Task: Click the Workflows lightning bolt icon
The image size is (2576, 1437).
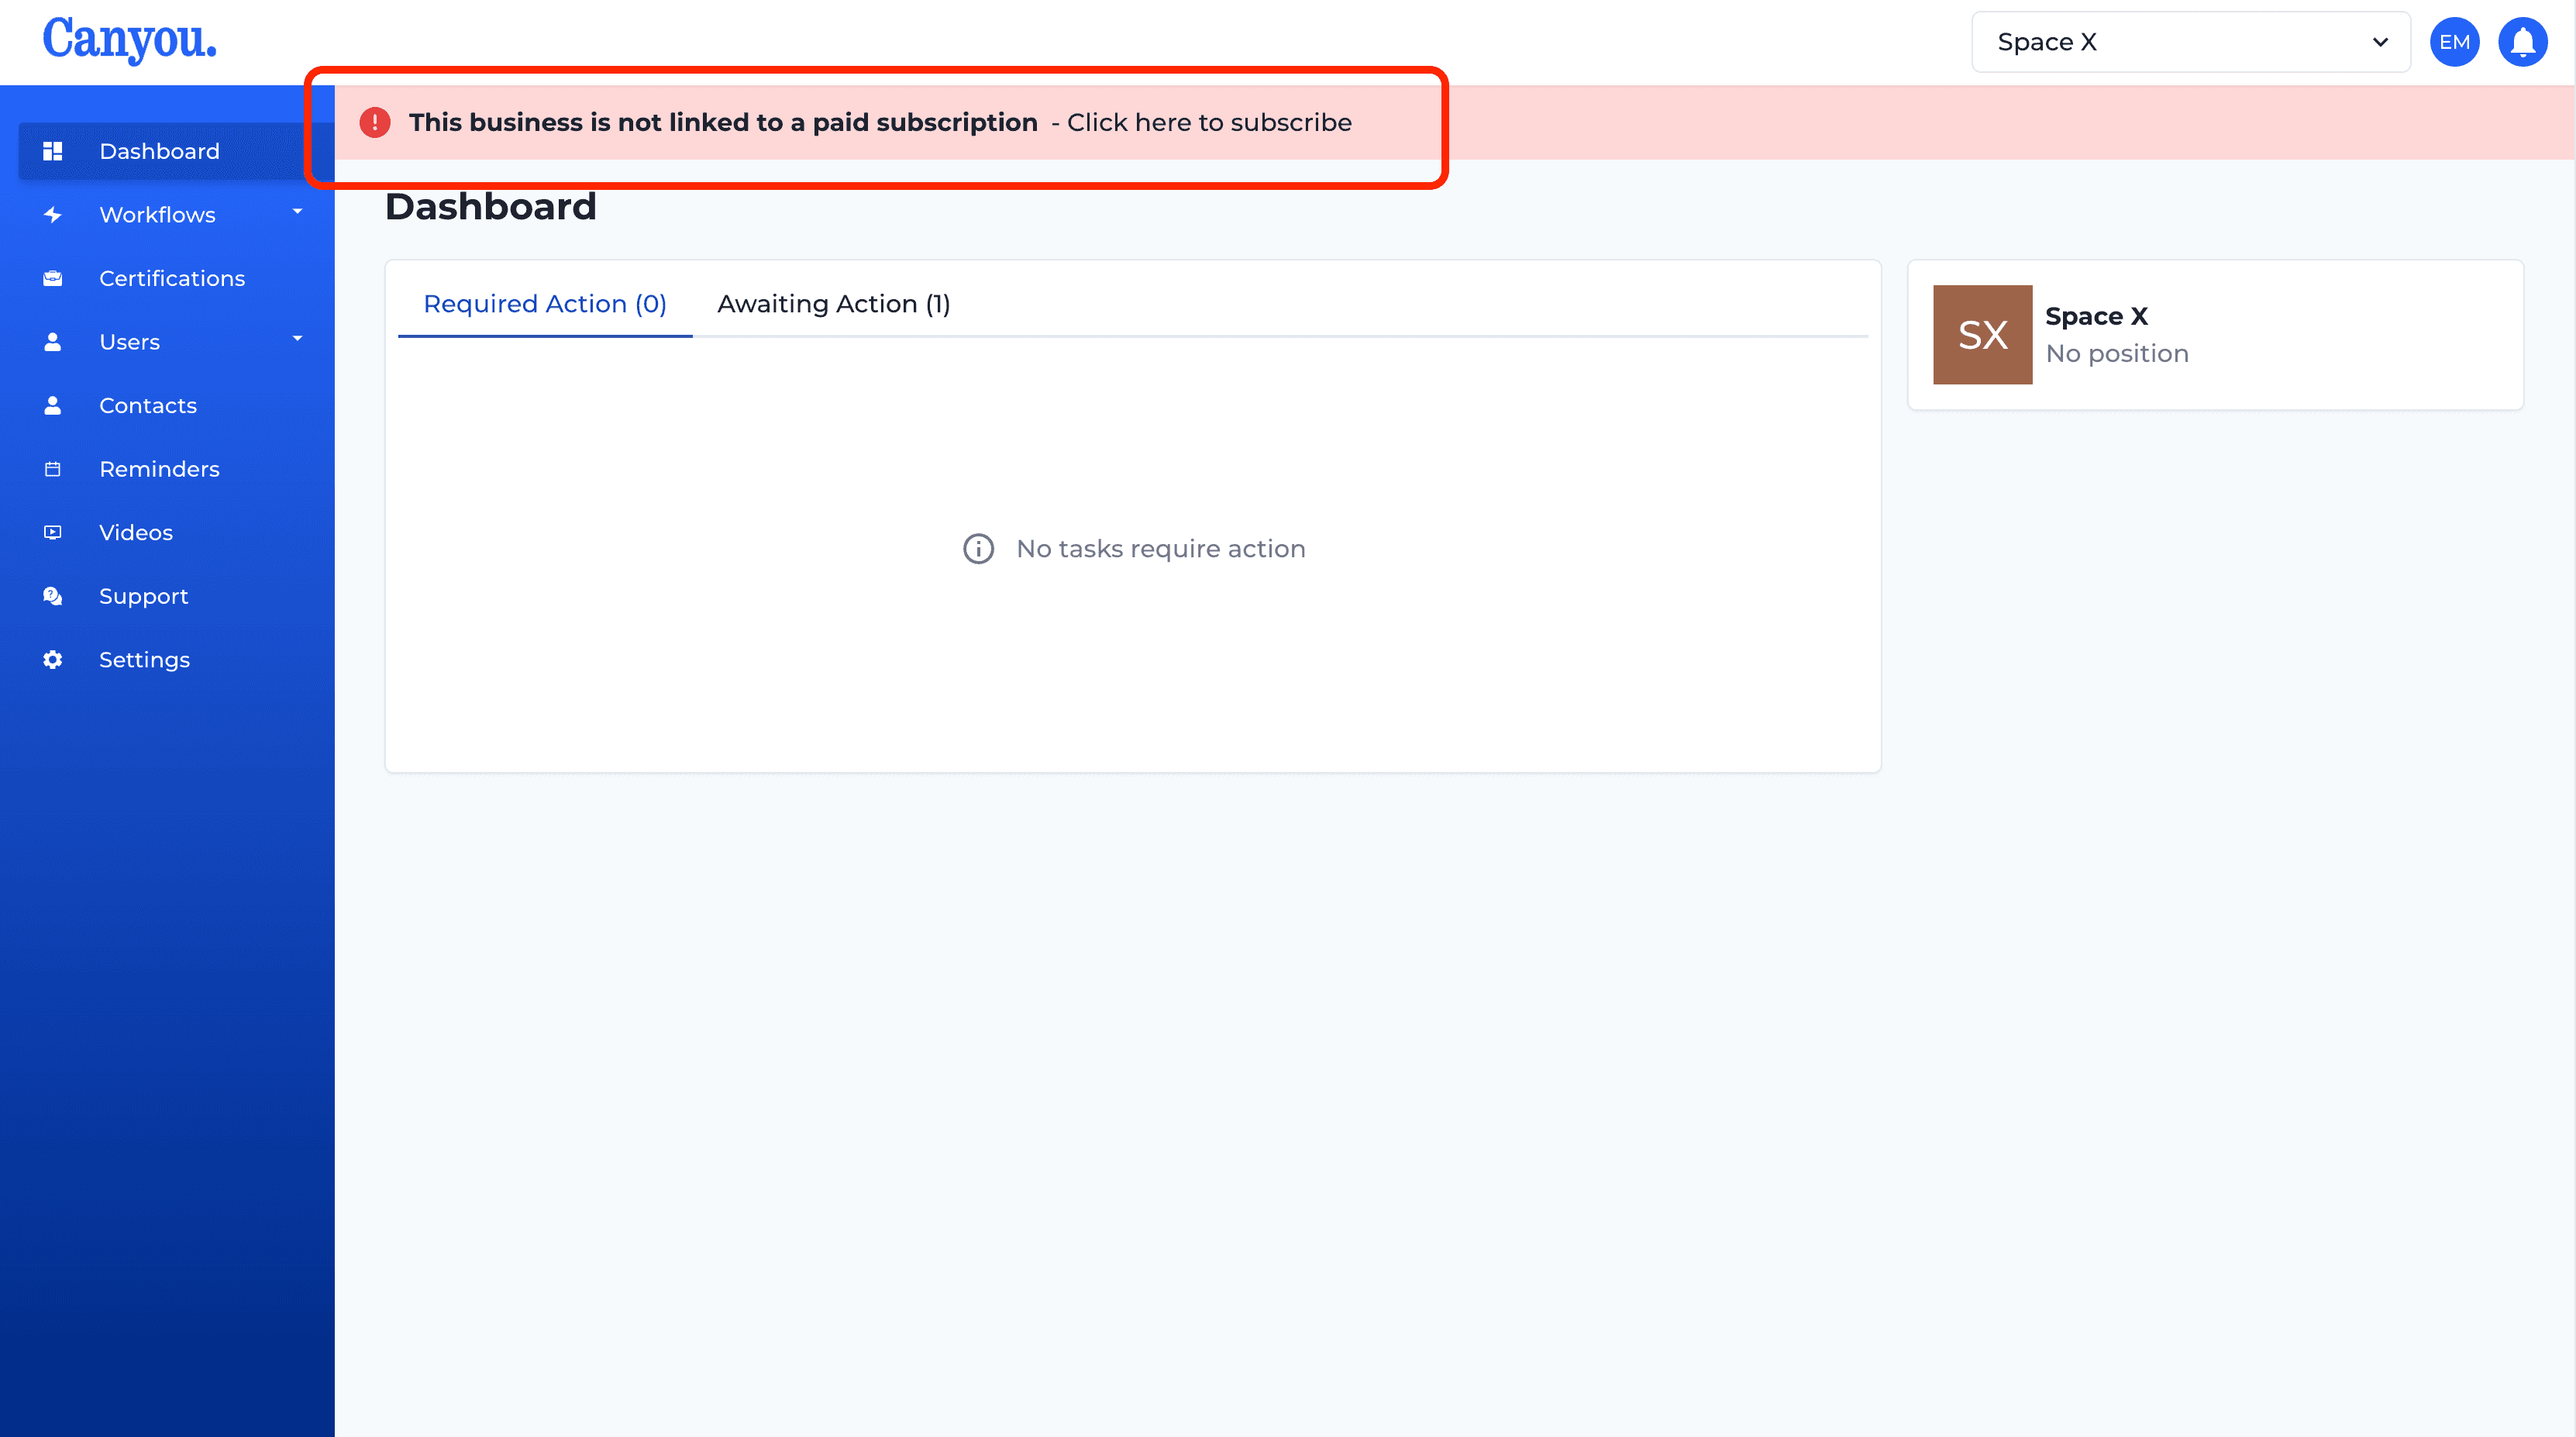Action: (53, 215)
